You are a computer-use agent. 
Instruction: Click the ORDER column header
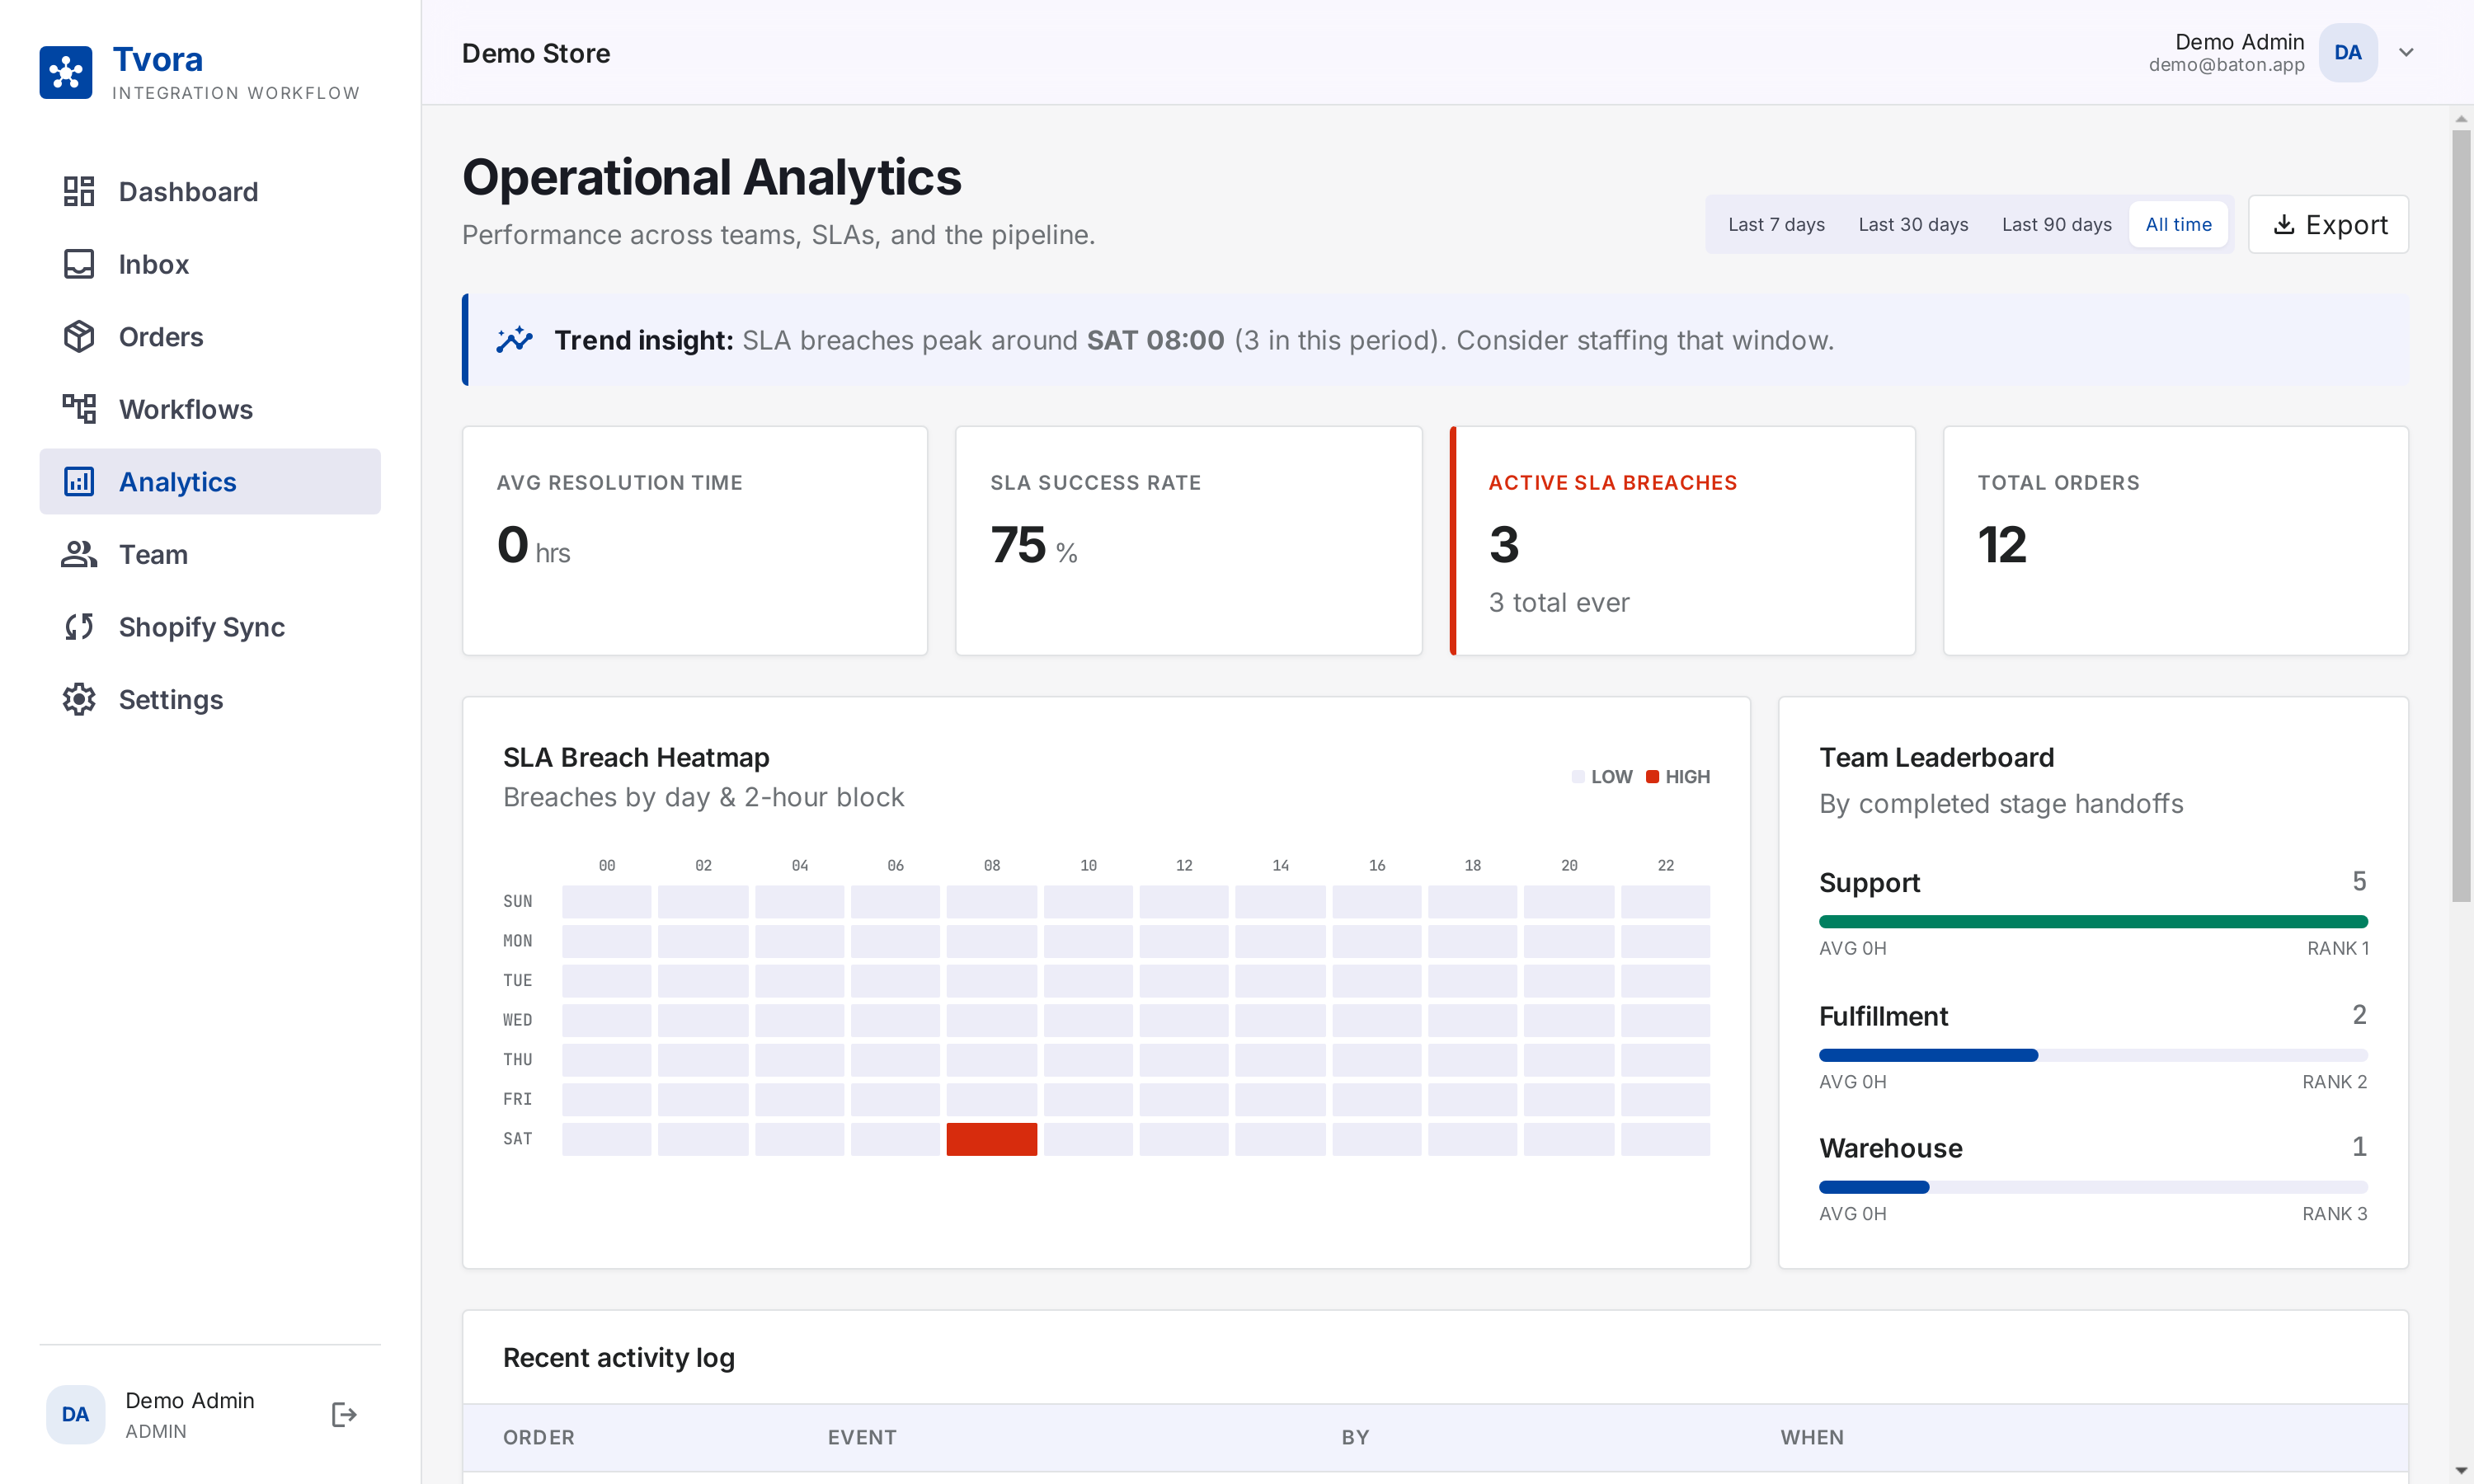click(539, 1437)
